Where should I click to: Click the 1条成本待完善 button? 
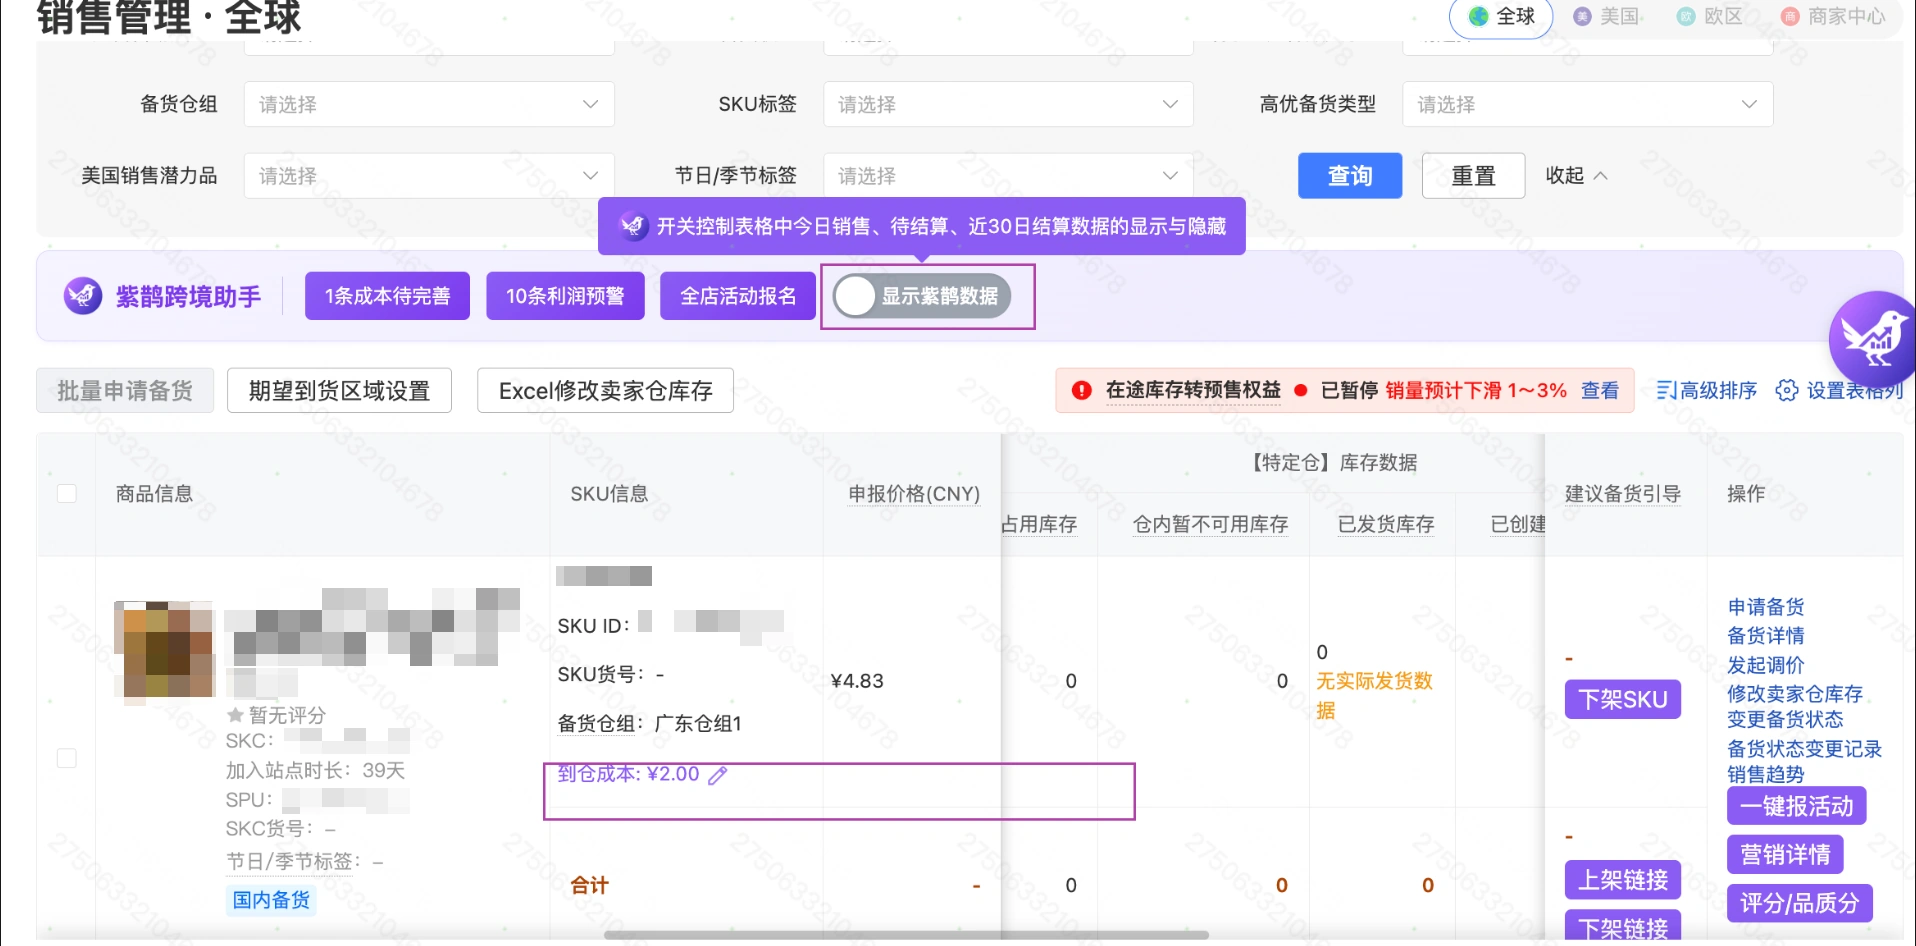click(x=387, y=296)
